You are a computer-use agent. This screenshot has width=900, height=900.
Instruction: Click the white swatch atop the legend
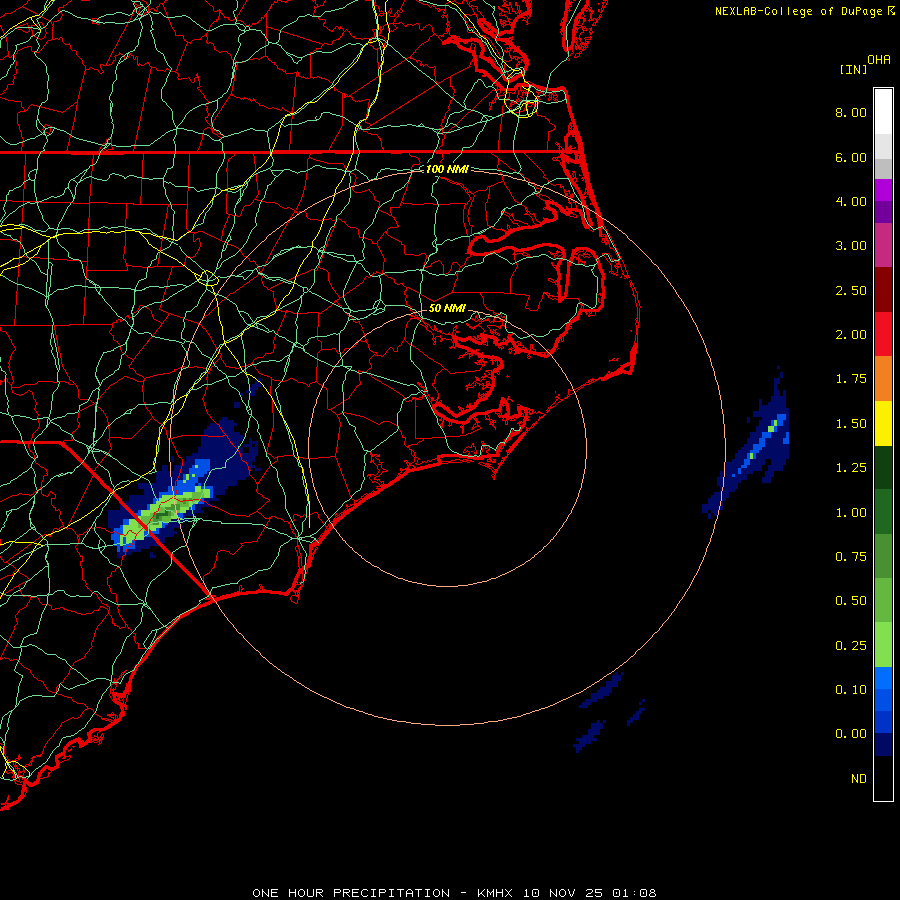[x=883, y=111]
